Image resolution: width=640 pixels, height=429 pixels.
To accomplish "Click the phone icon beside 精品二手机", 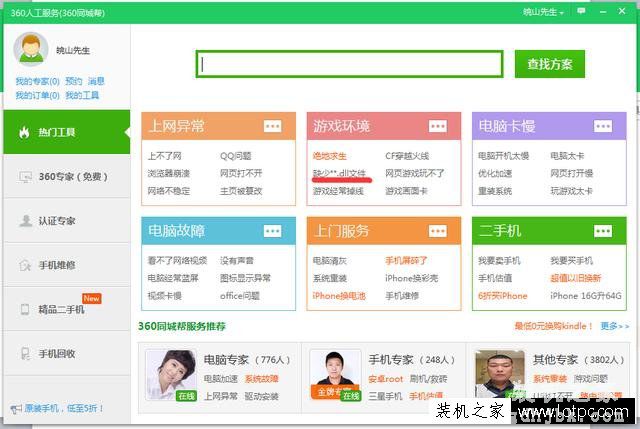I will (x=25, y=309).
